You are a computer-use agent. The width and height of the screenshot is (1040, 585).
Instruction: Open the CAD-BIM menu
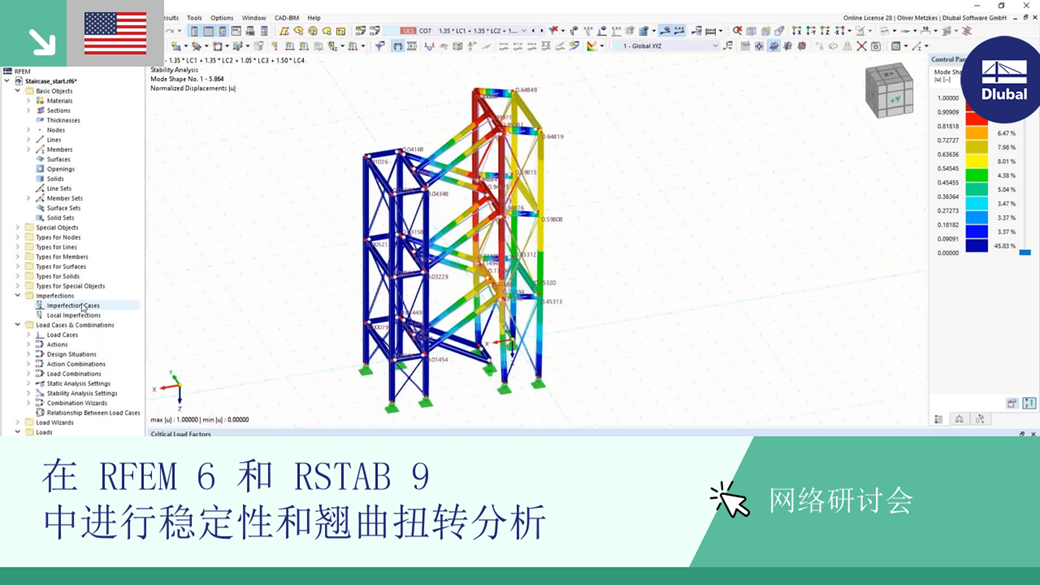point(287,18)
